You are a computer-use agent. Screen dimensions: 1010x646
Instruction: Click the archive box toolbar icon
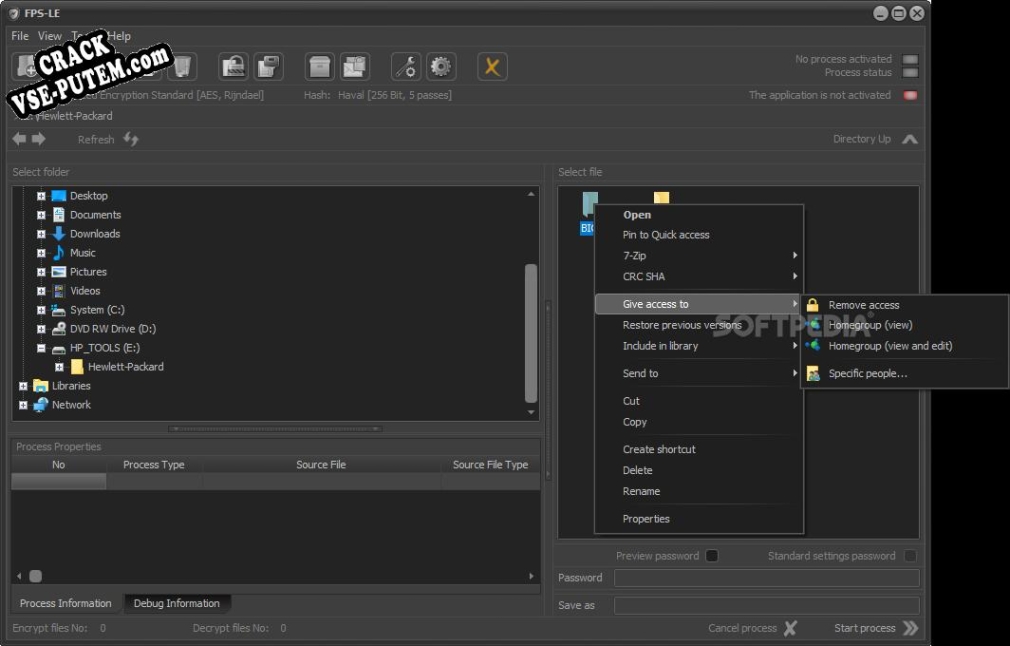click(319, 66)
